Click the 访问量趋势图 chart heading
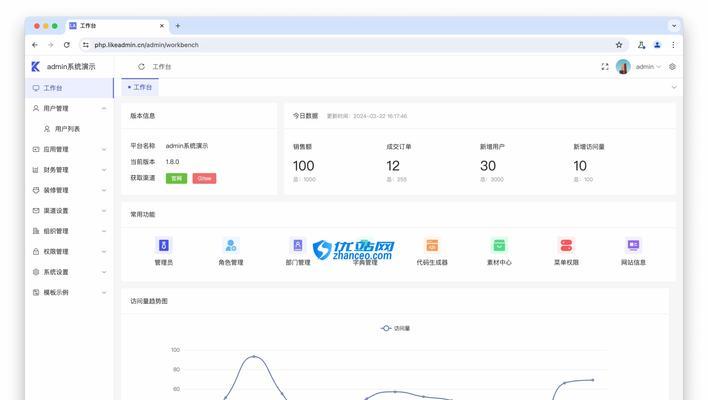The image size is (708, 400). pyautogui.click(x=149, y=301)
